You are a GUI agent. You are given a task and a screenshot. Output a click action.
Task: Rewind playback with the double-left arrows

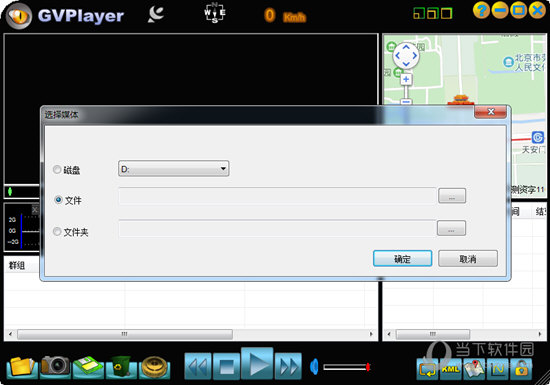(x=198, y=366)
